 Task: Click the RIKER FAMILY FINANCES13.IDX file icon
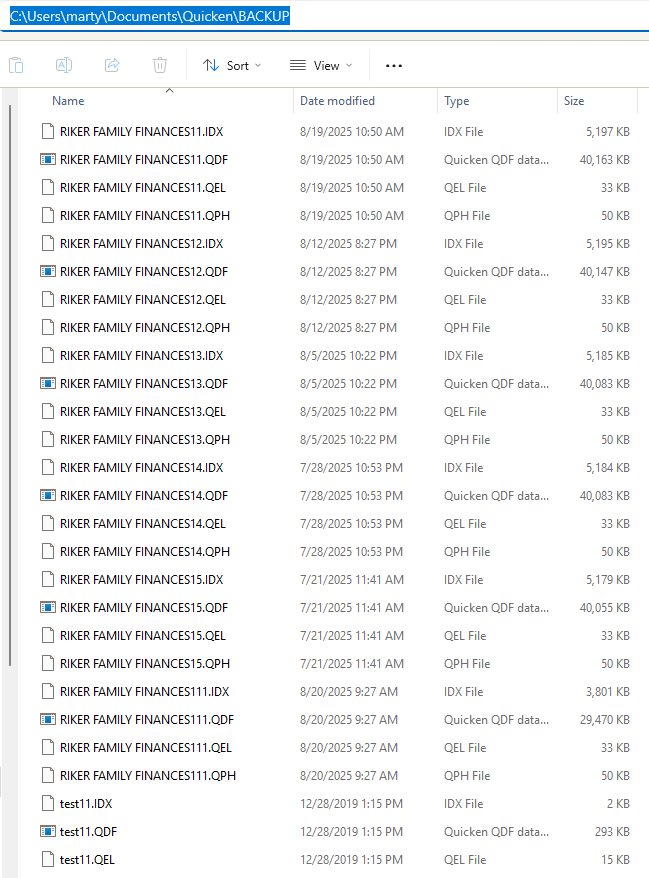(x=48, y=356)
